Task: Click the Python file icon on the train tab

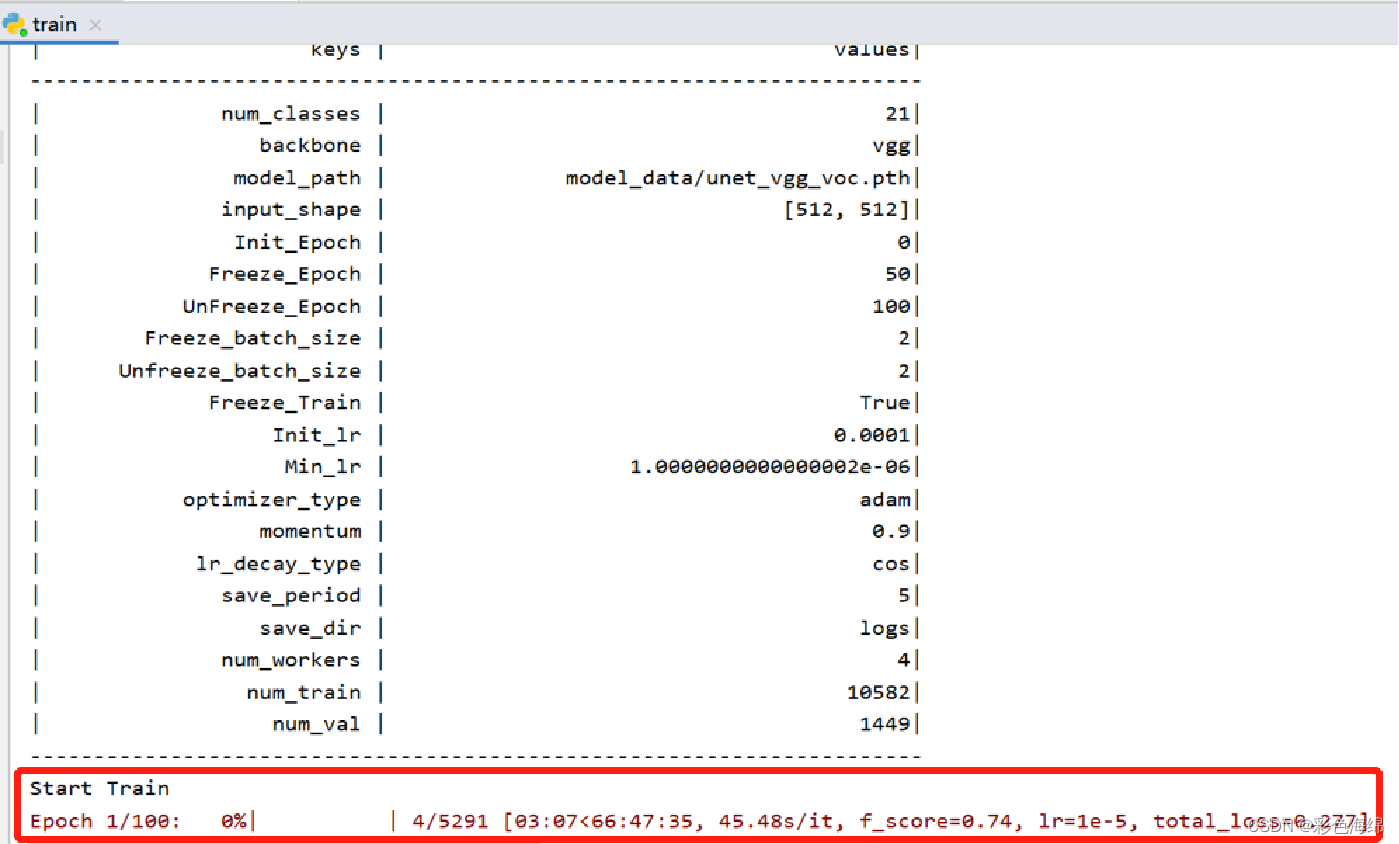Action: [x=14, y=24]
